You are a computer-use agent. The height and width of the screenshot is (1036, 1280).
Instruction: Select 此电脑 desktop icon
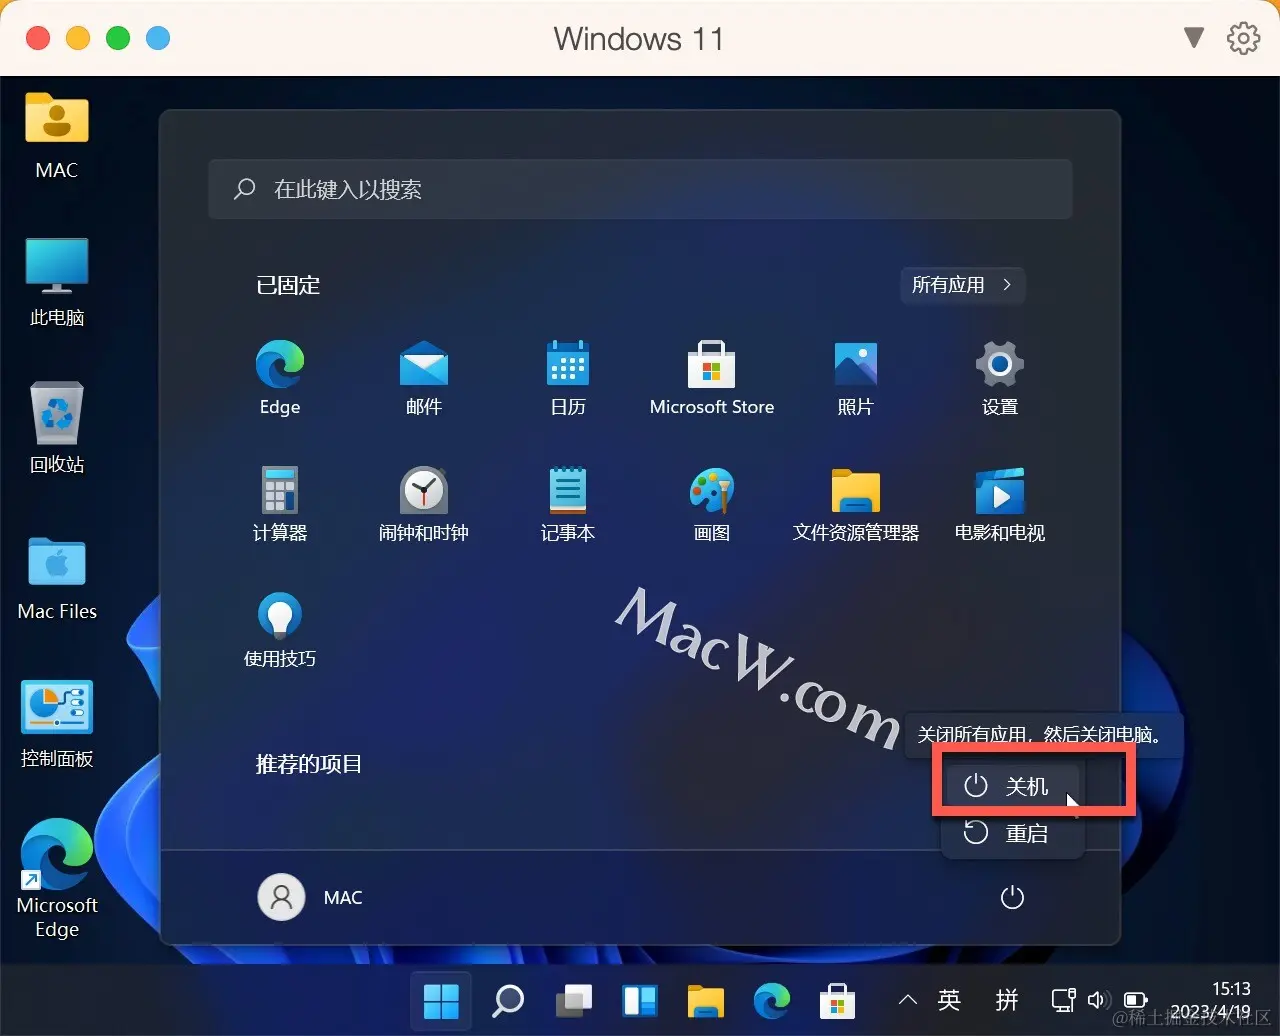click(x=57, y=283)
